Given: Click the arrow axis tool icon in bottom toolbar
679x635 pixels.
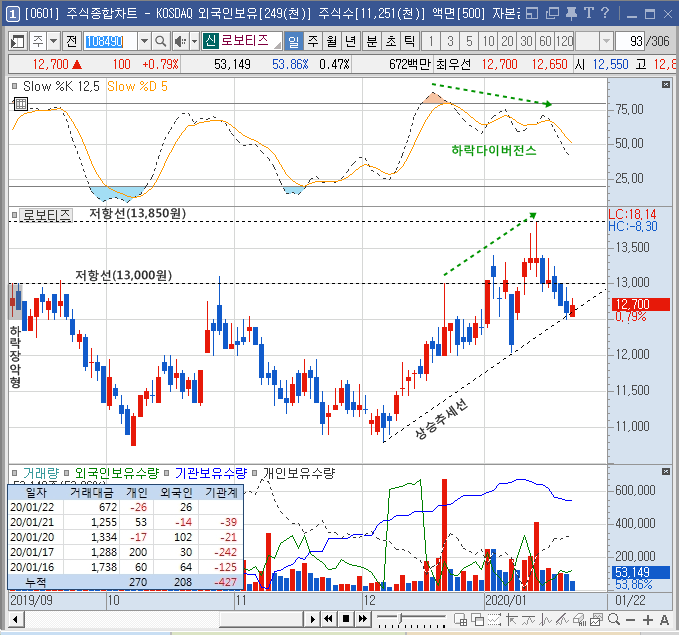Looking at the screenshot, I should (511, 620).
